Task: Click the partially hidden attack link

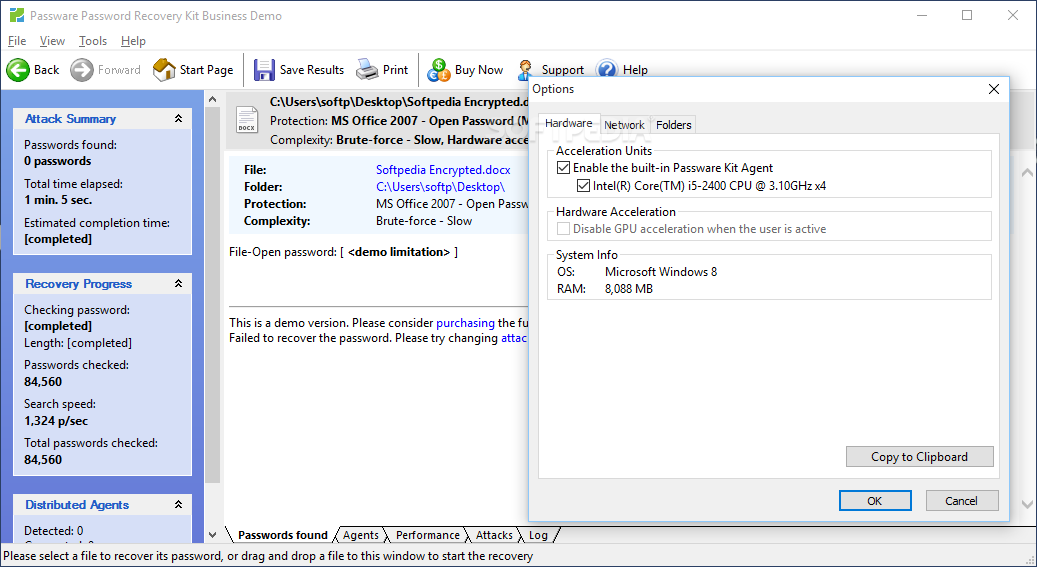Action: click(x=514, y=338)
